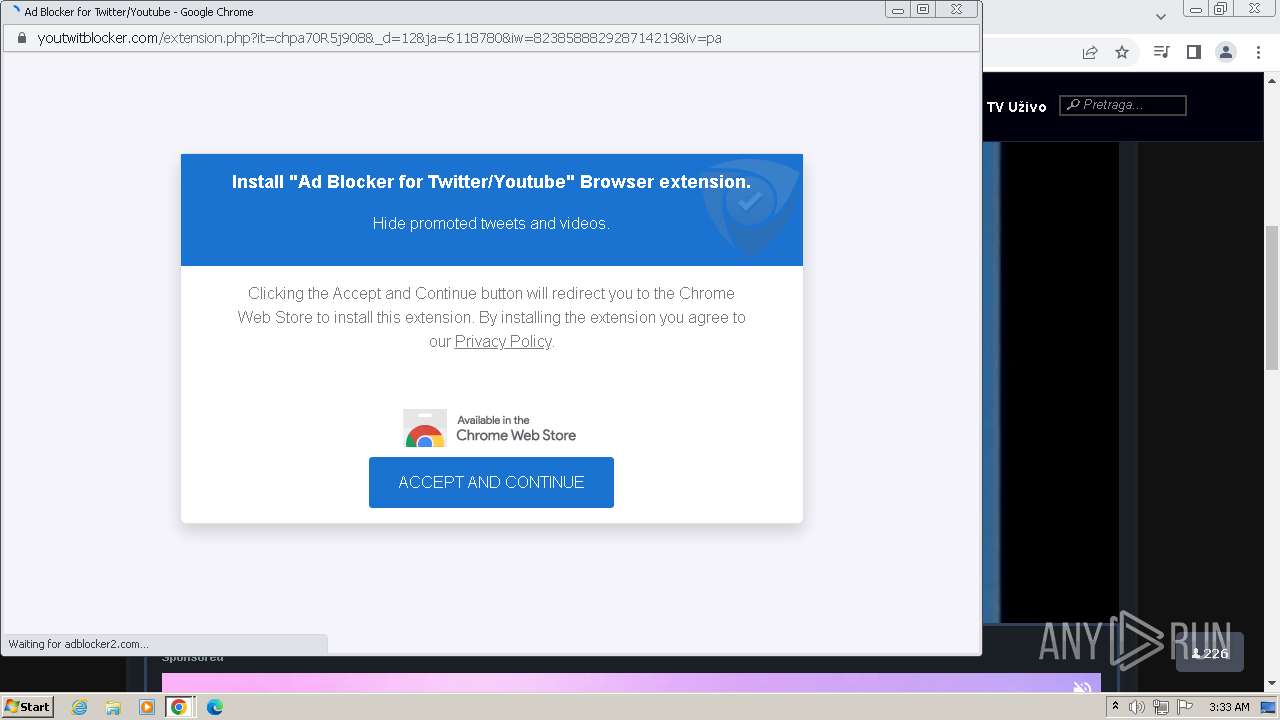Minimize the Ad Blocker popup window
This screenshot has height=720, width=1280.
coord(898,10)
